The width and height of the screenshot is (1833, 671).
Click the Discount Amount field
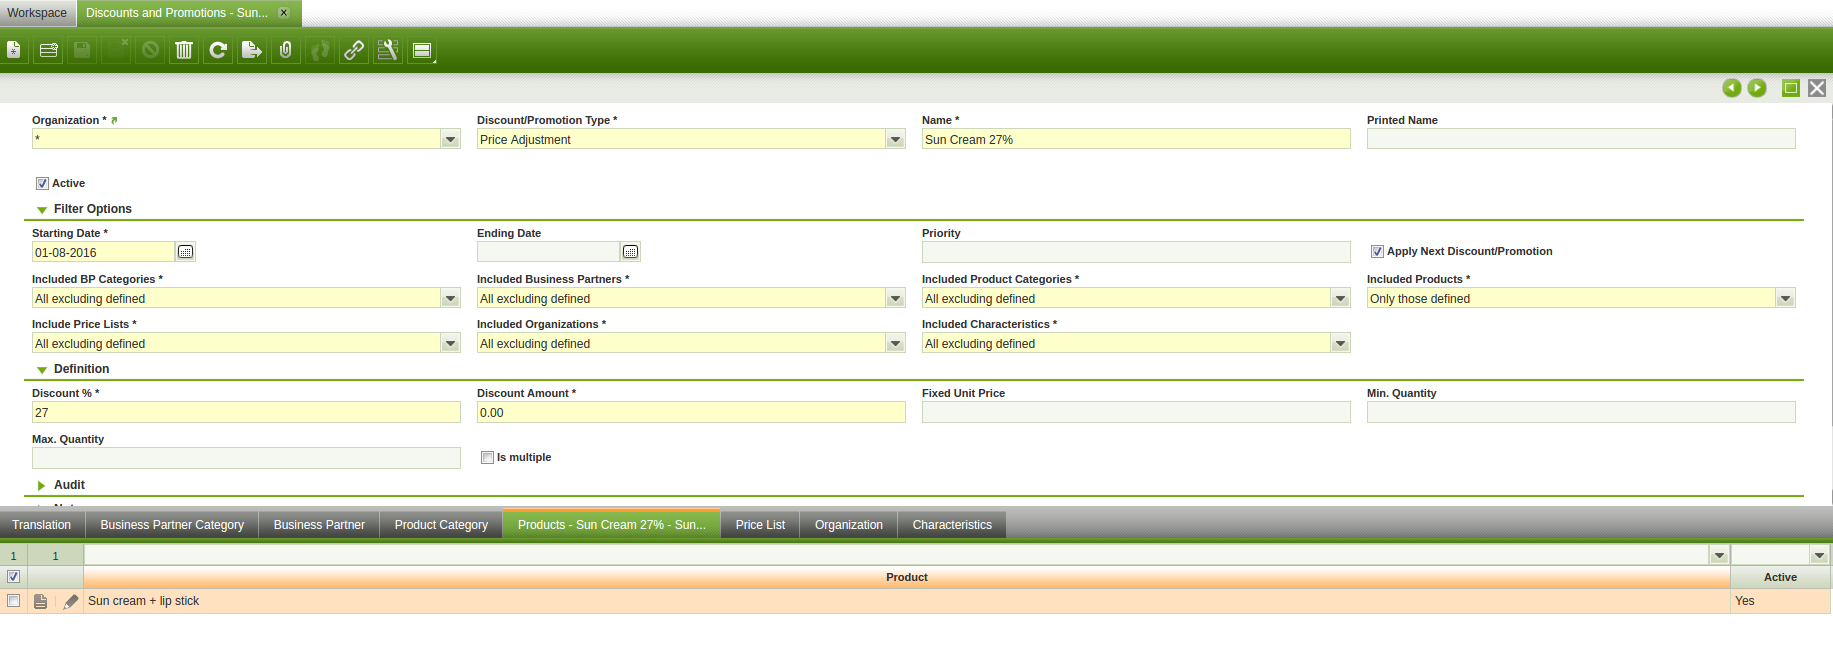[x=691, y=412]
